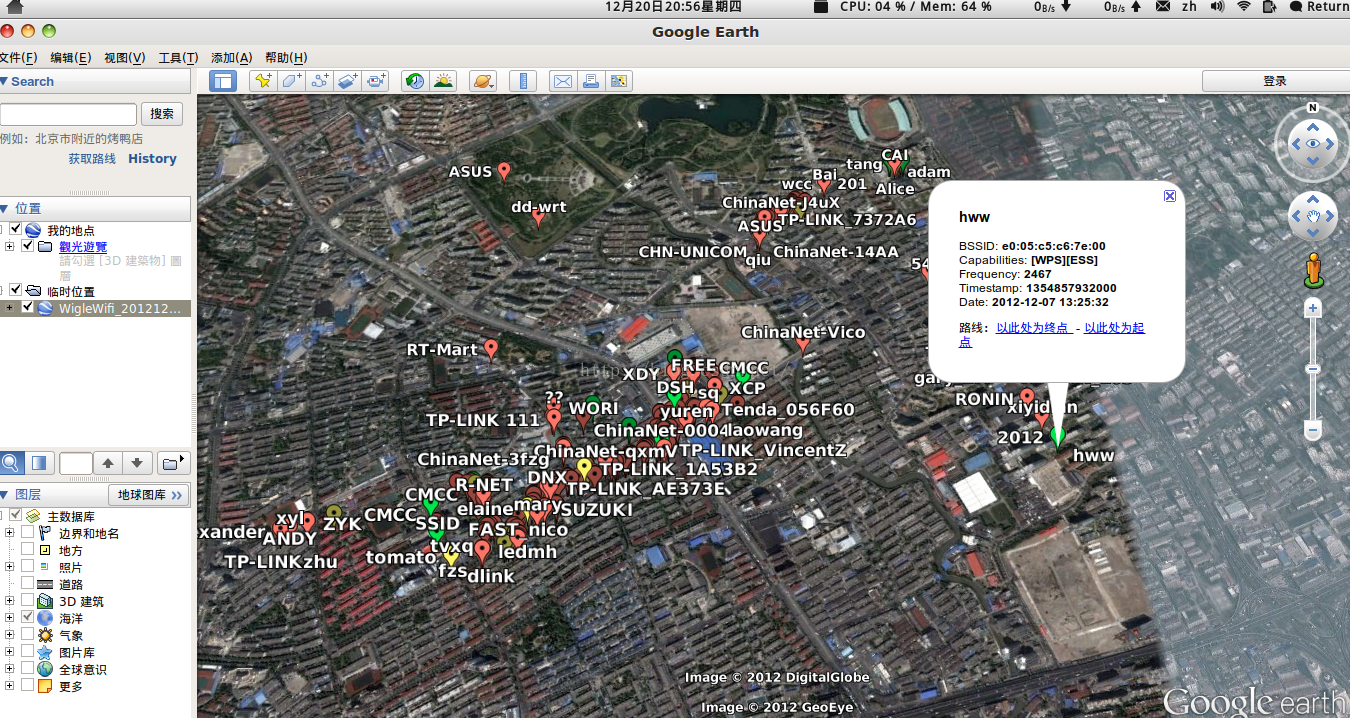The image size is (1350, 718).
Task: Select the Add Polygon tool
Action: 291,81
